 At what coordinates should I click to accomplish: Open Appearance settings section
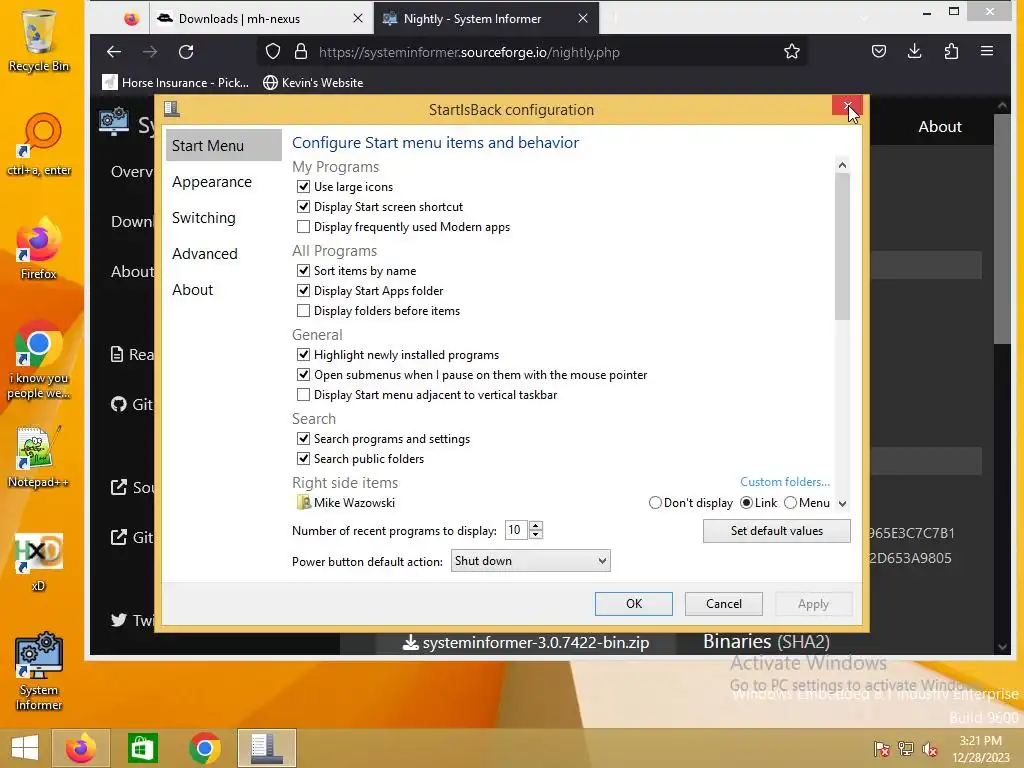212,182
